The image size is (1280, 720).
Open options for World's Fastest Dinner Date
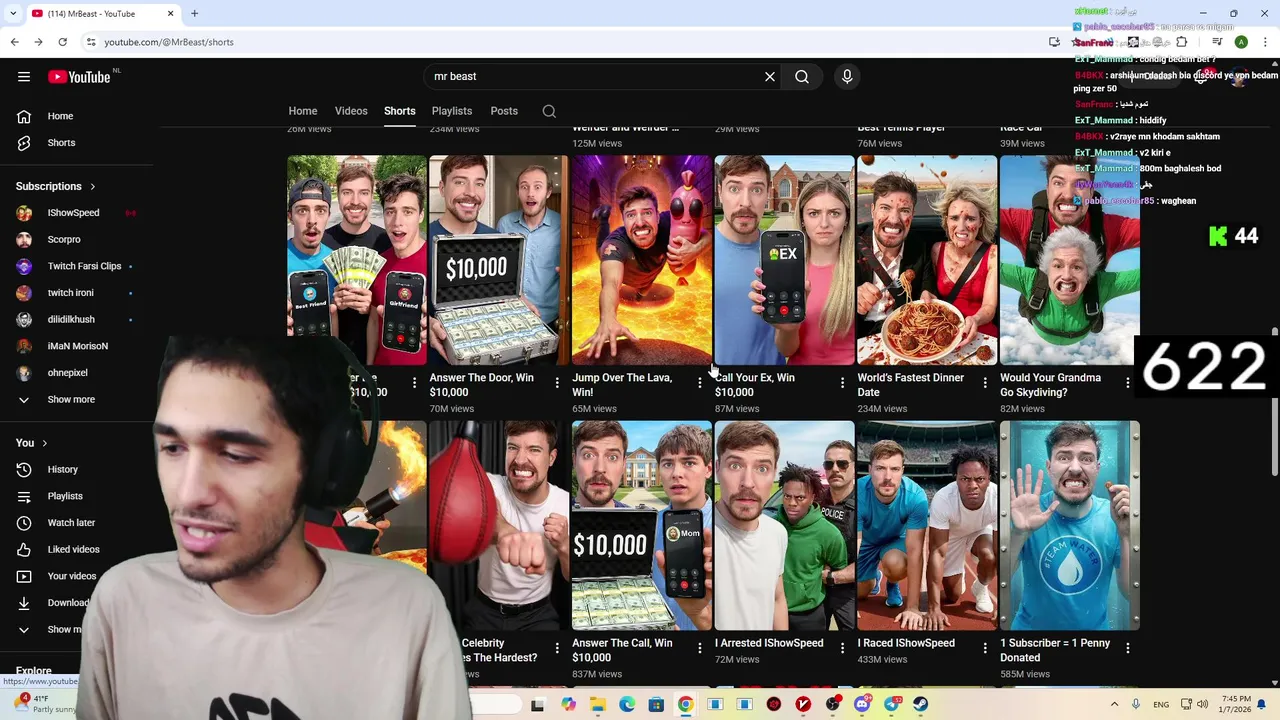(985, 383)
